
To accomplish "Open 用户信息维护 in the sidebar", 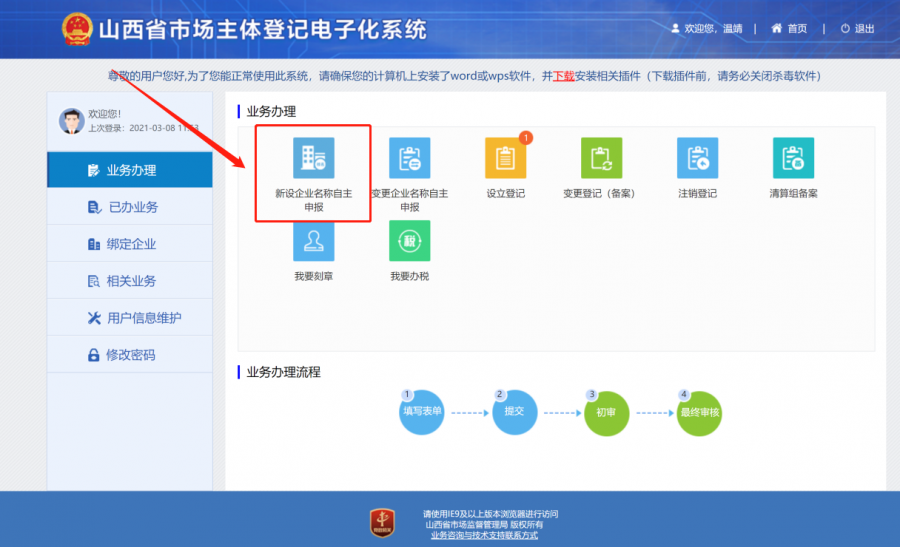I will [x=130, y=317].
